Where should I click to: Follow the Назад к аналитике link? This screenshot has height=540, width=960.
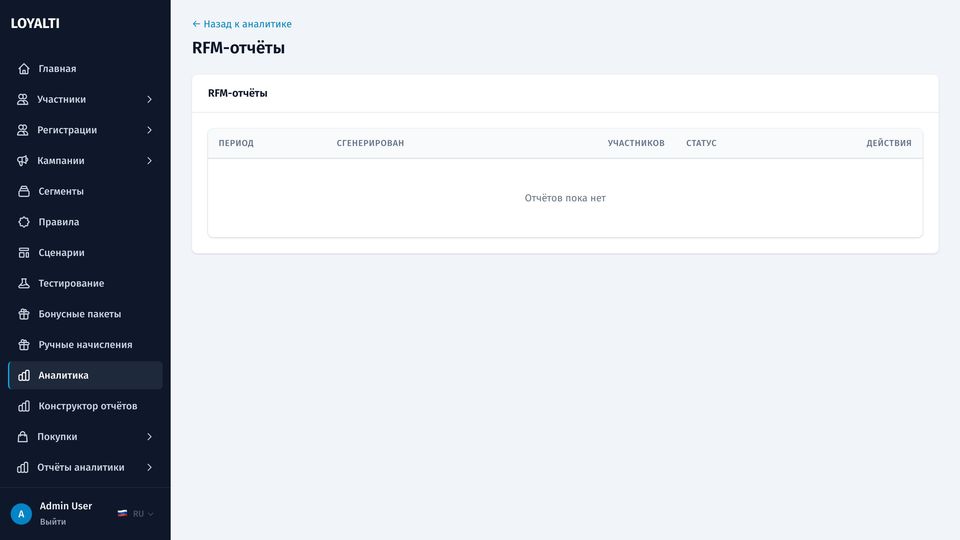click(242, 24)
